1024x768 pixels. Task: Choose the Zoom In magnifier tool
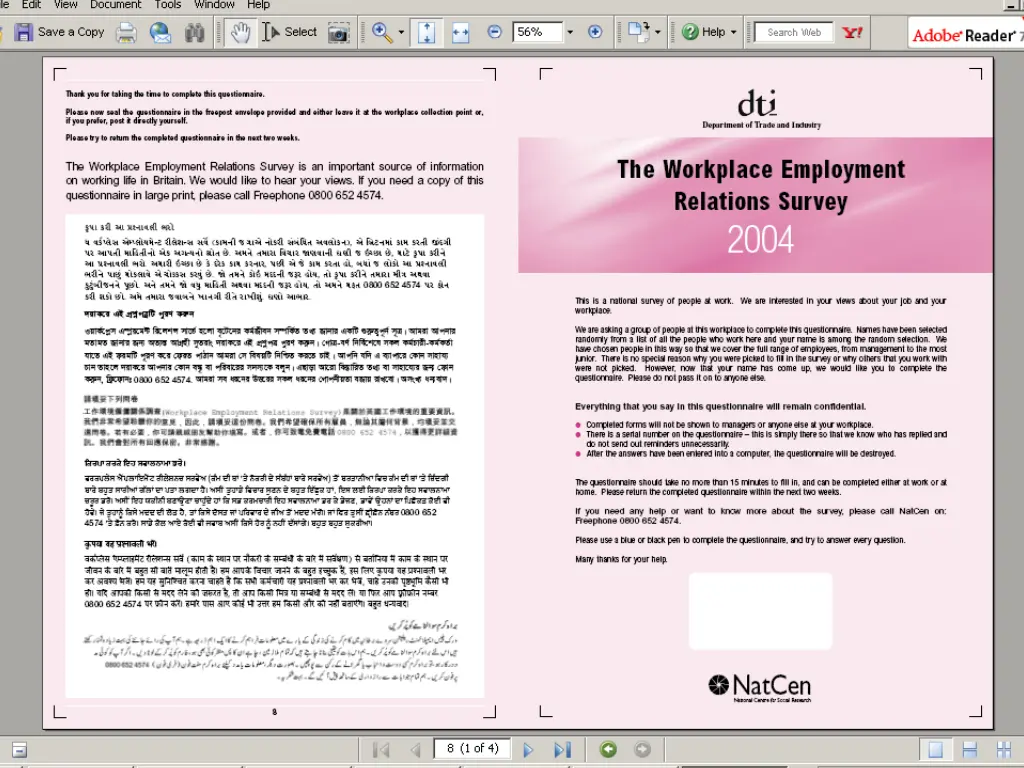[x=382, y=32]
